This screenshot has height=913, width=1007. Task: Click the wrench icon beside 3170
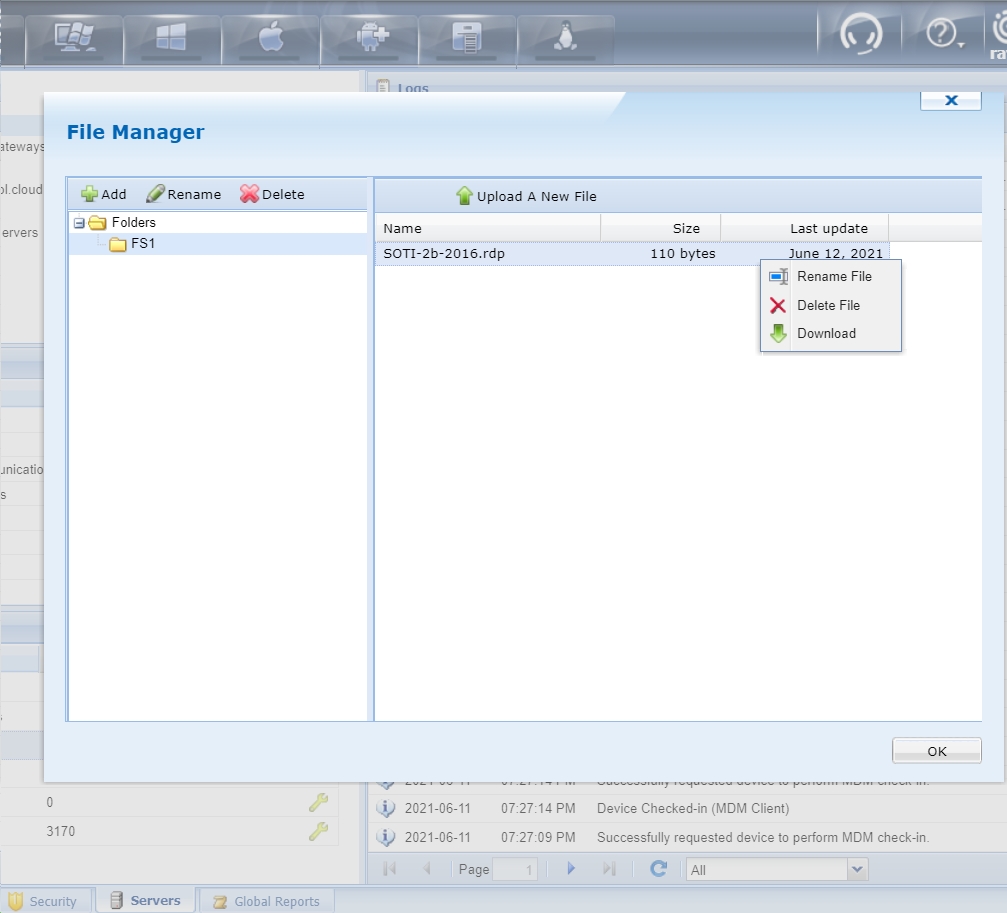pyautogui.click(x=318, y=831)
